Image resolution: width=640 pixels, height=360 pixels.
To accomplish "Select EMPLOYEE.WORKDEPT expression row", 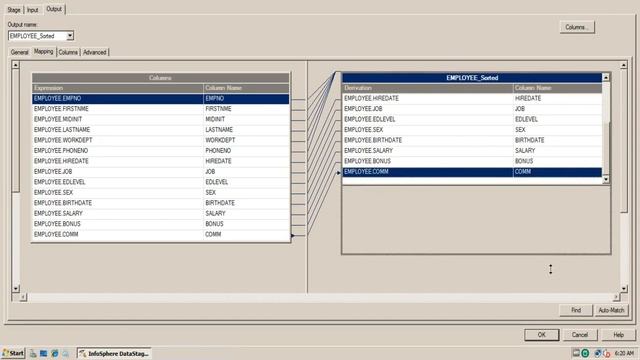I will [x=117, y=140].
